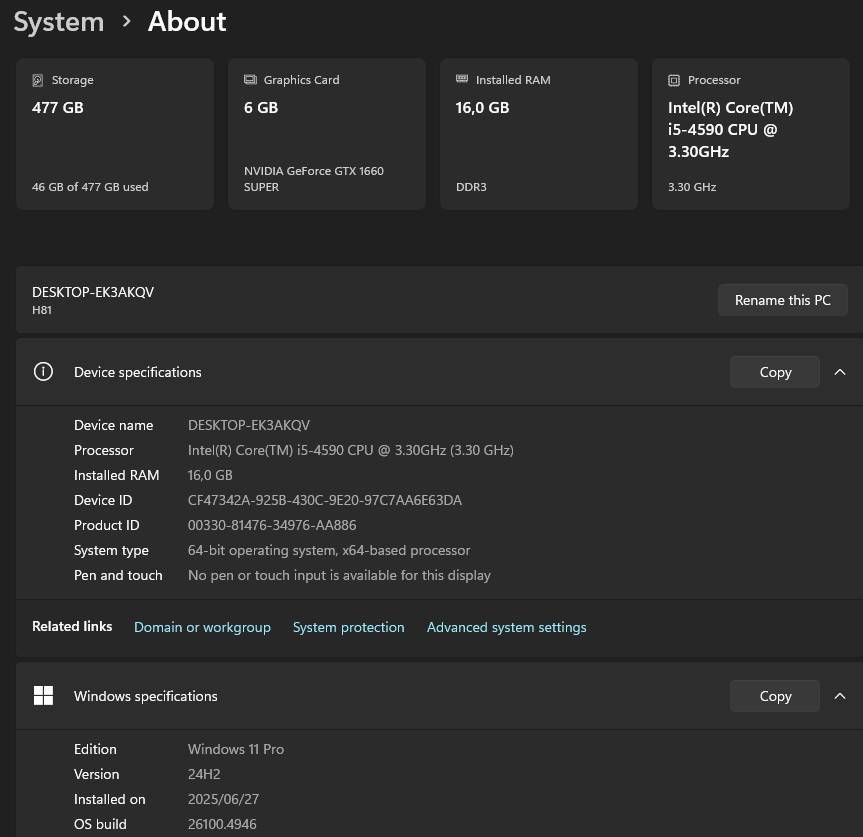Click the DDR3 RAM summary tile
This screenshot has height=837, width=863.
[538, 133]
